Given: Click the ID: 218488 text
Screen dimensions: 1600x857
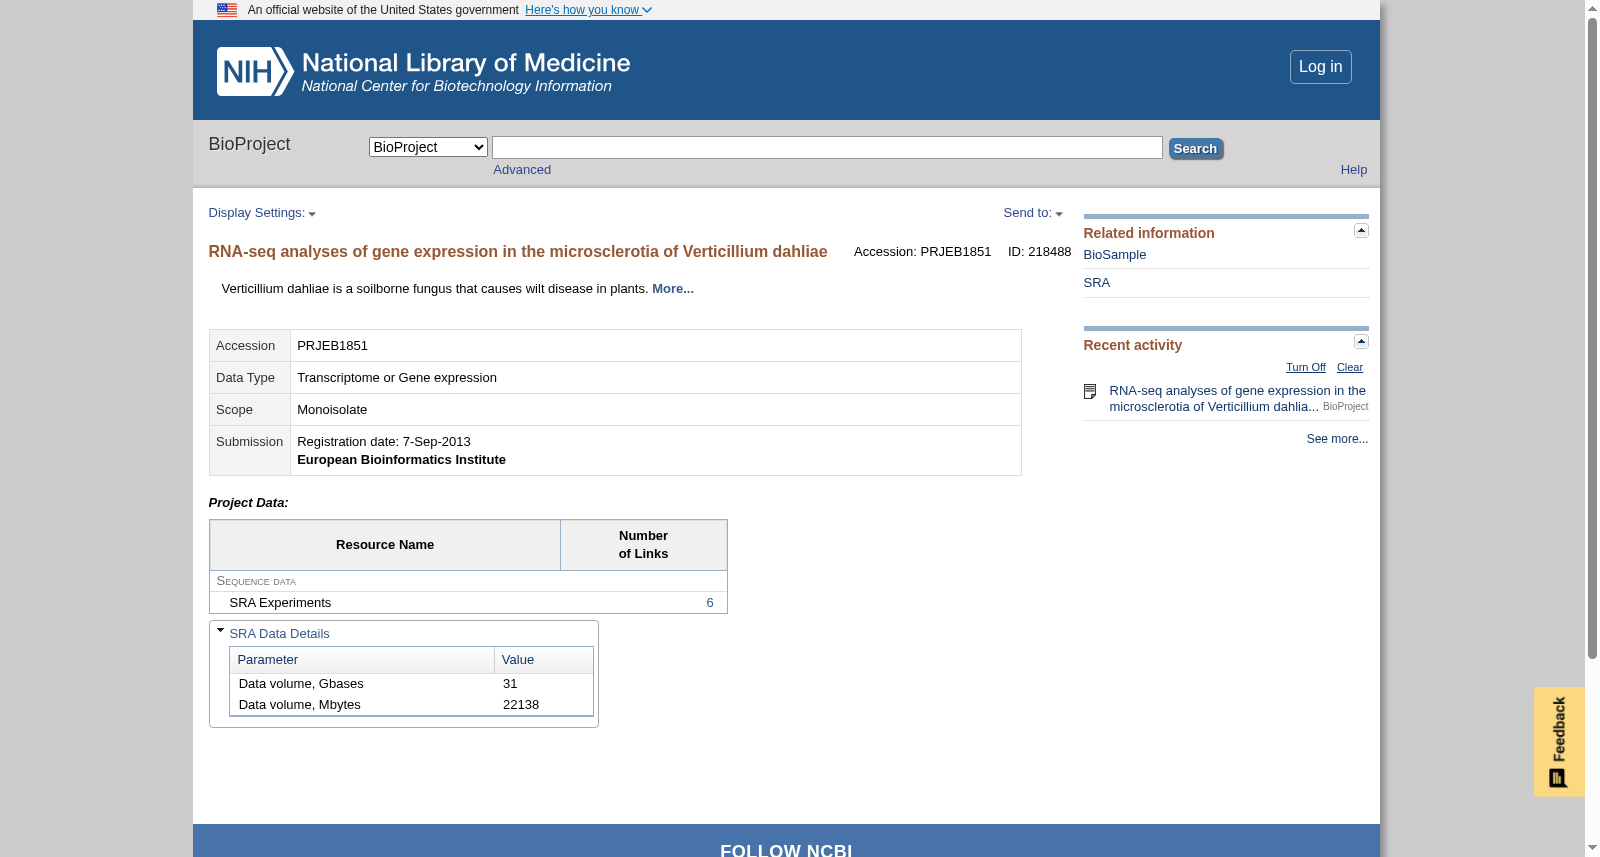Looking at the screenshot, I should (x=1039, y=252).
